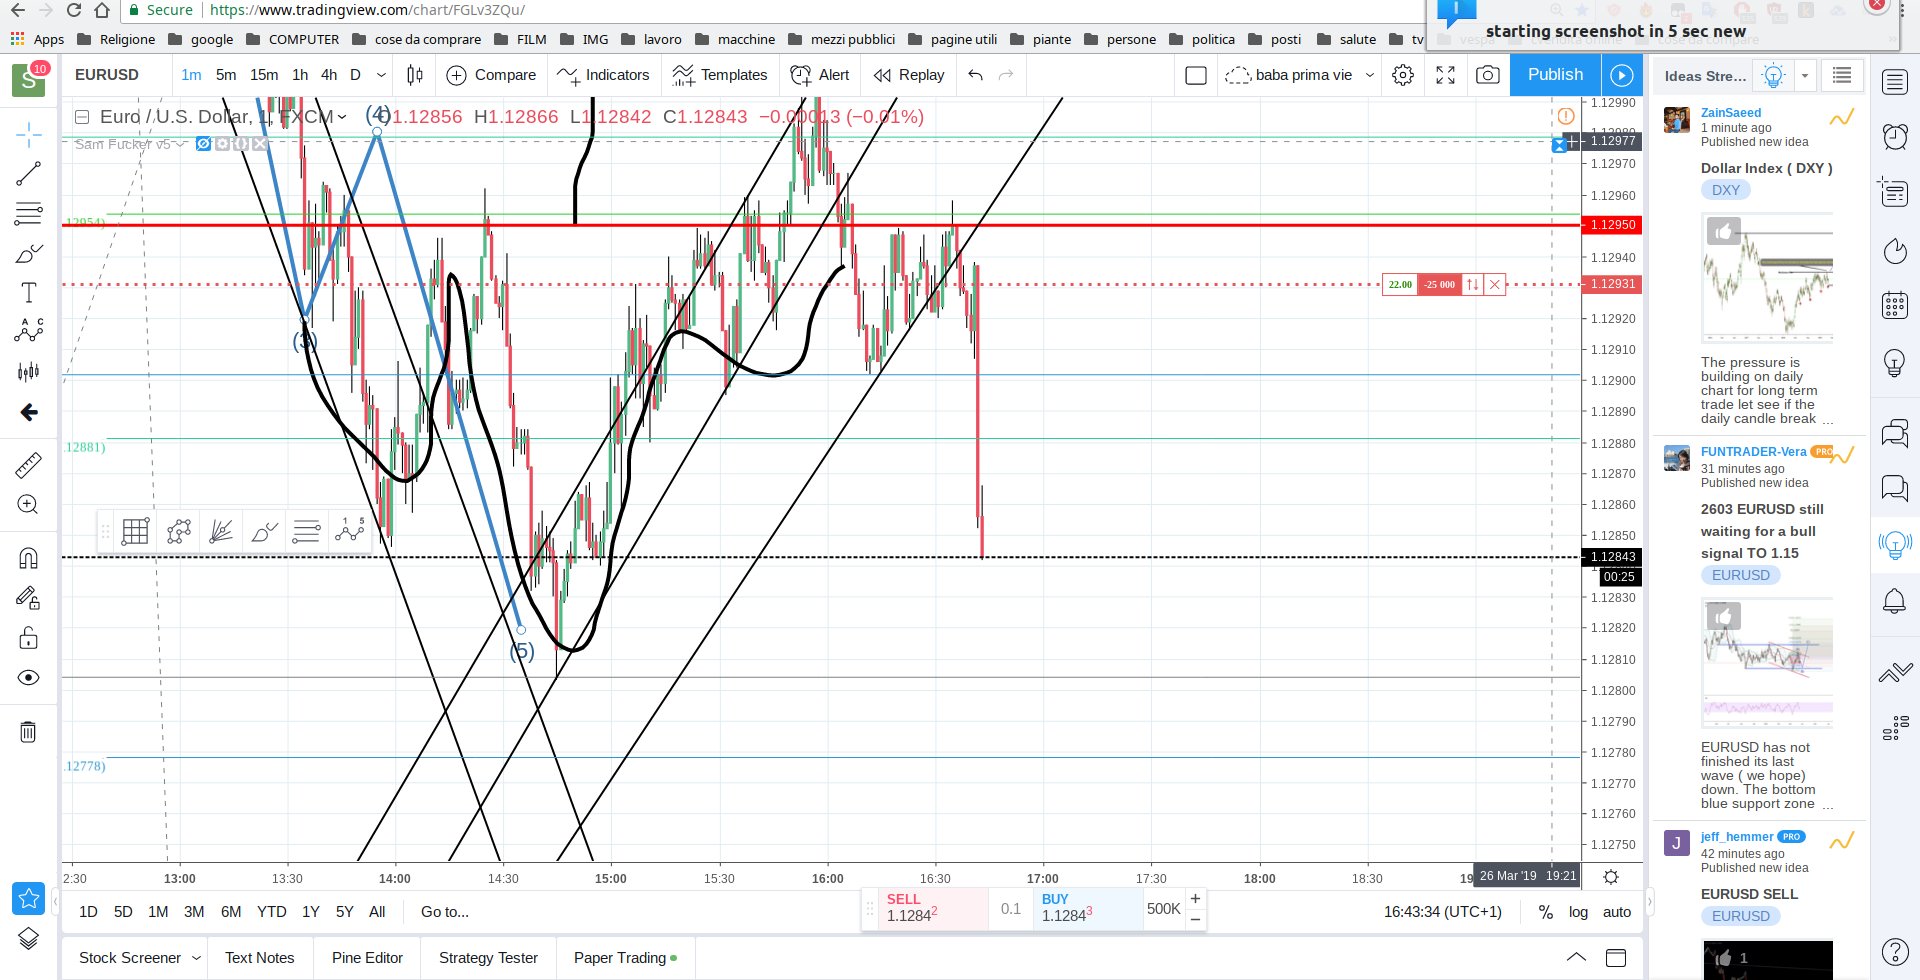Switch to the Strategy Tester tab
The height and width of the screenshot is (980, 1920).
pyautogui.click(x=488, y=958)
